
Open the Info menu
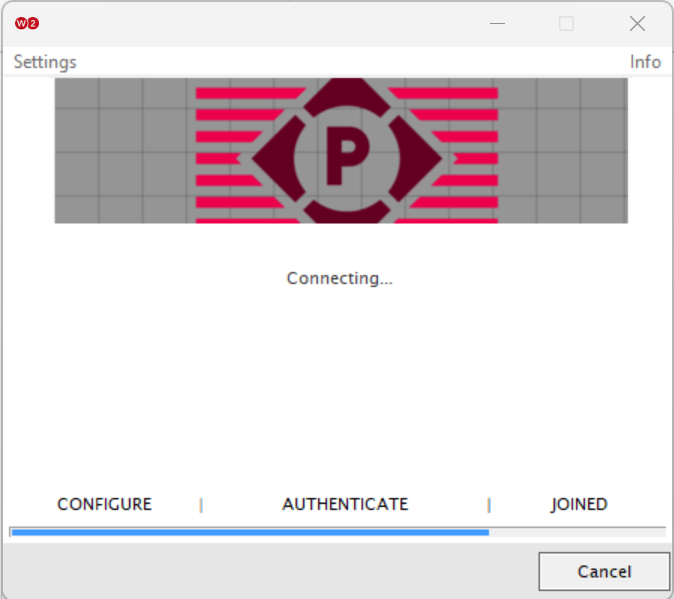pos(645,62)
